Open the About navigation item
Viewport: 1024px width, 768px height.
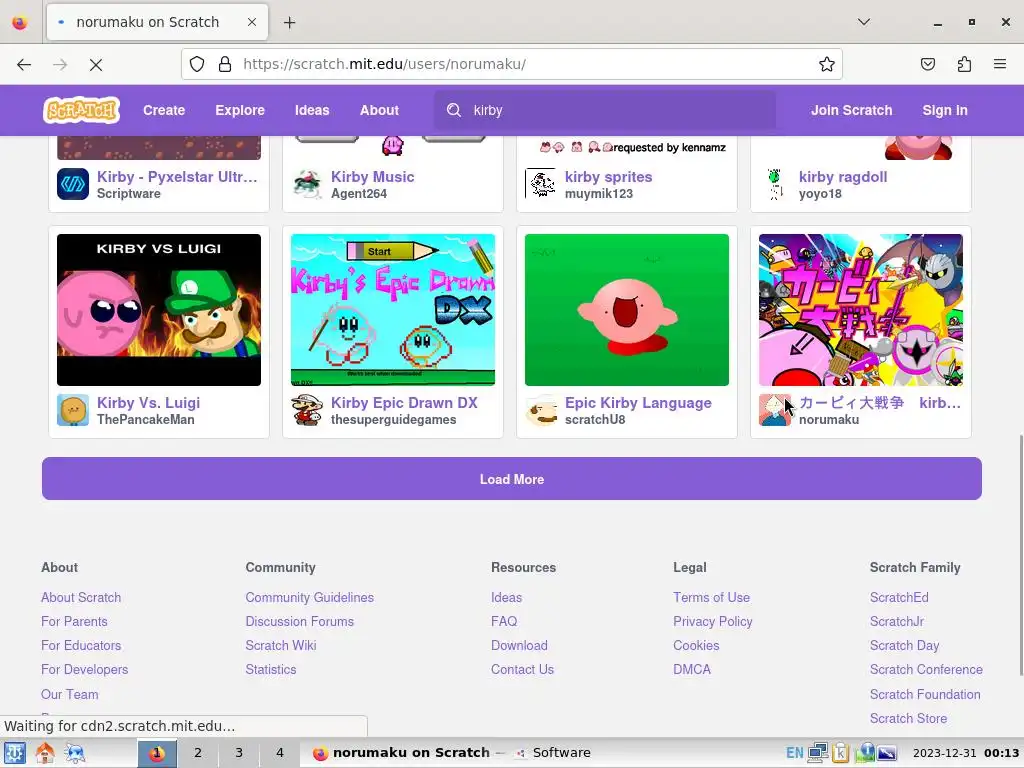pos(379,110)
